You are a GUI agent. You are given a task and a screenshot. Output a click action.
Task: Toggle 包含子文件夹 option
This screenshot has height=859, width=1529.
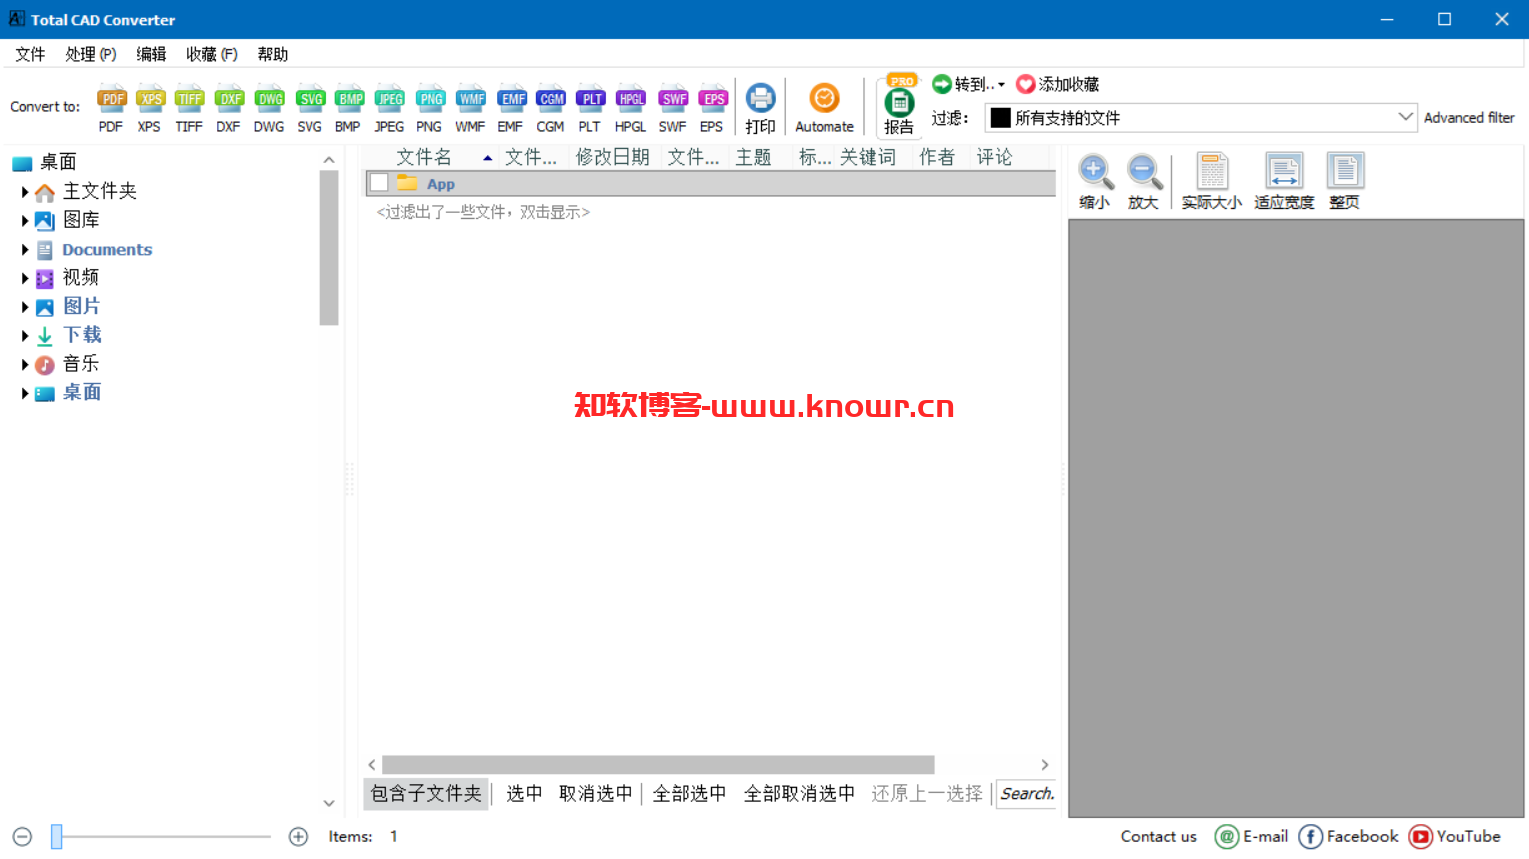[427, 794]
